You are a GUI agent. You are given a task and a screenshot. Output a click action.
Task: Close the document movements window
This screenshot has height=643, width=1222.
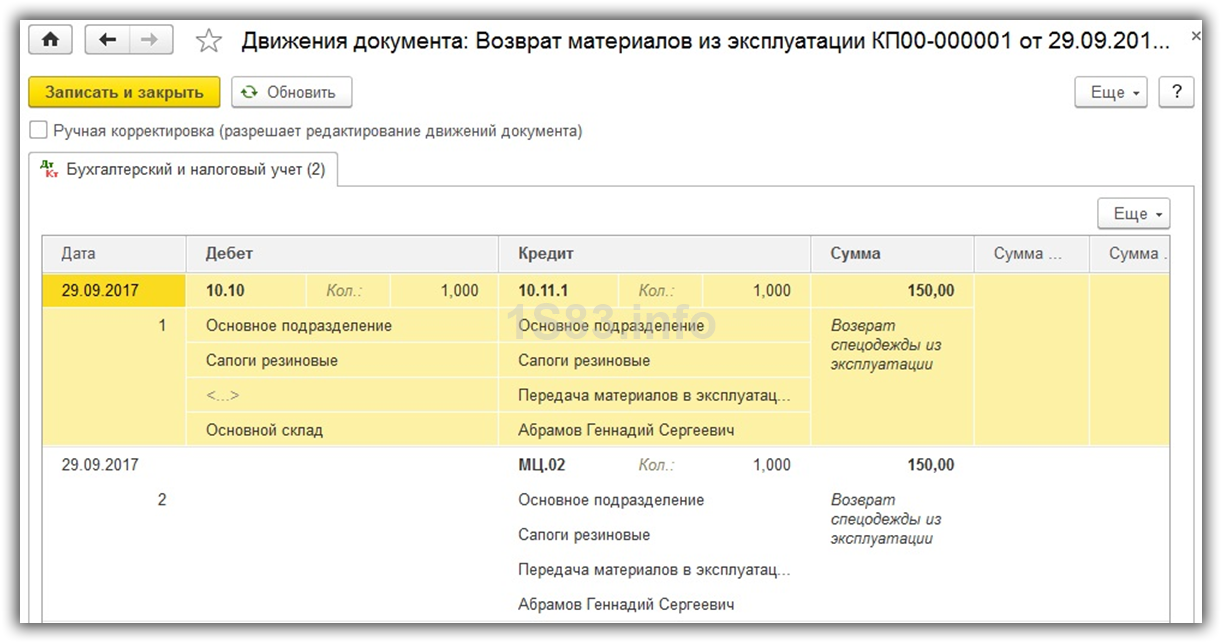(x=1196, y=37)
